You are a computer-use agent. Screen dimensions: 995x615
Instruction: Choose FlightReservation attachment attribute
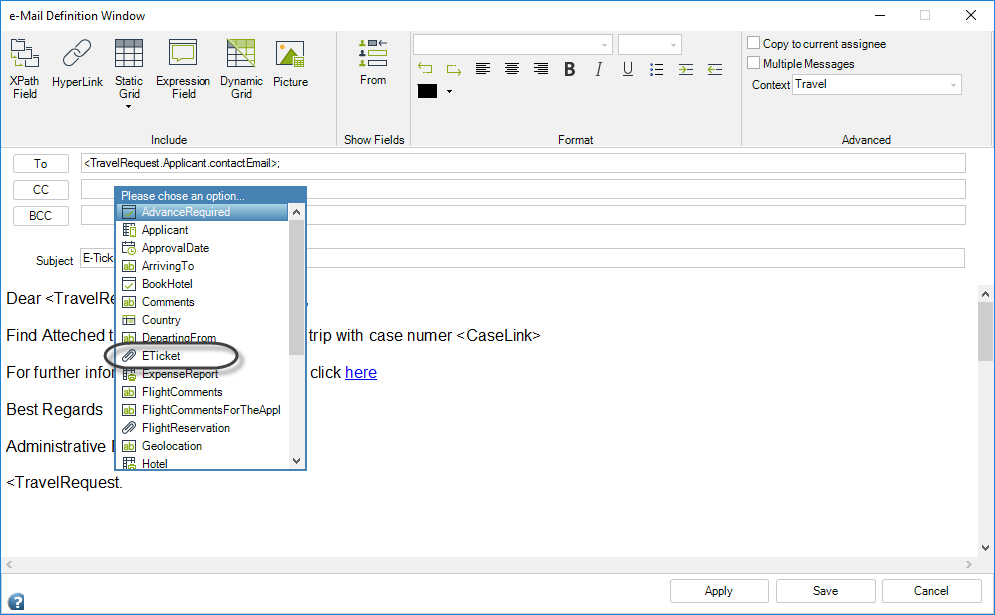point(202,428)
